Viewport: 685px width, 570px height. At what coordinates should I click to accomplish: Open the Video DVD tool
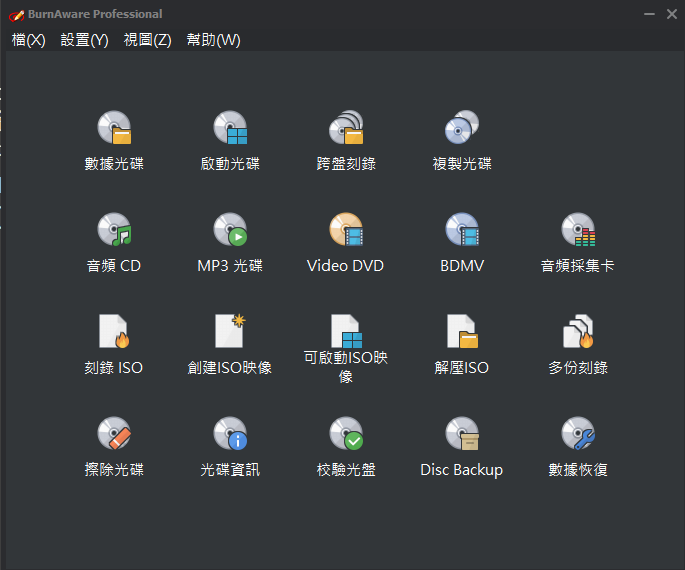346,243
